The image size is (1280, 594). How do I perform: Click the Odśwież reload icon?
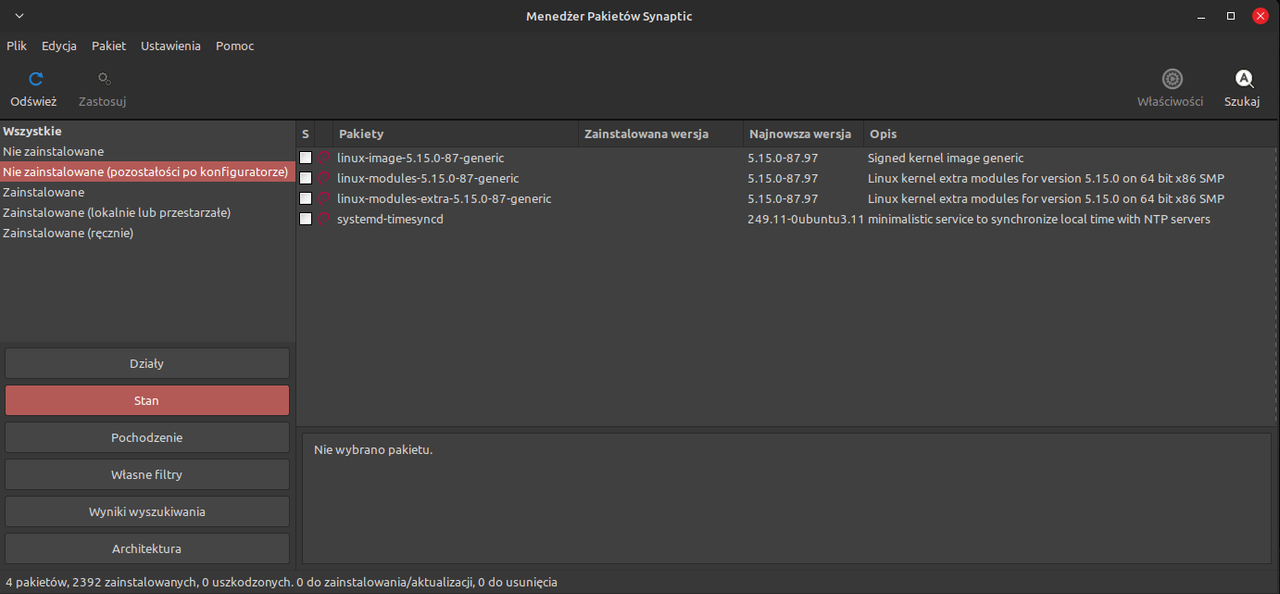point(36,79)
